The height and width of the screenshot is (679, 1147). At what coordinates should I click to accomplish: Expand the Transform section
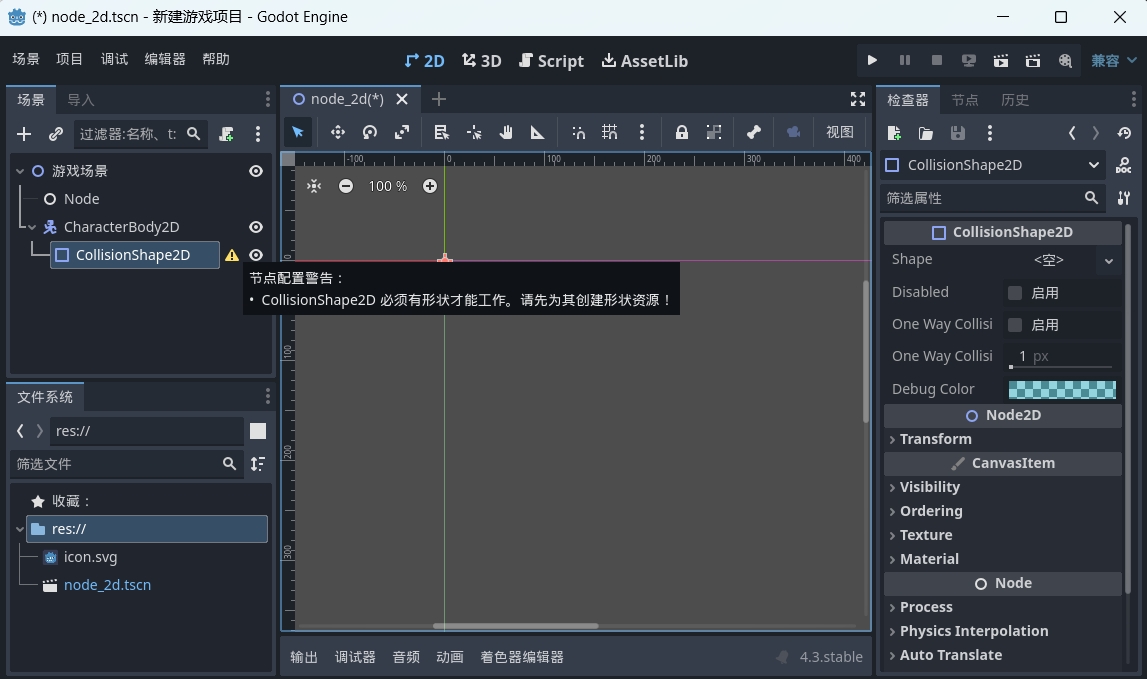pyautogui.click(x=935, y=439)
